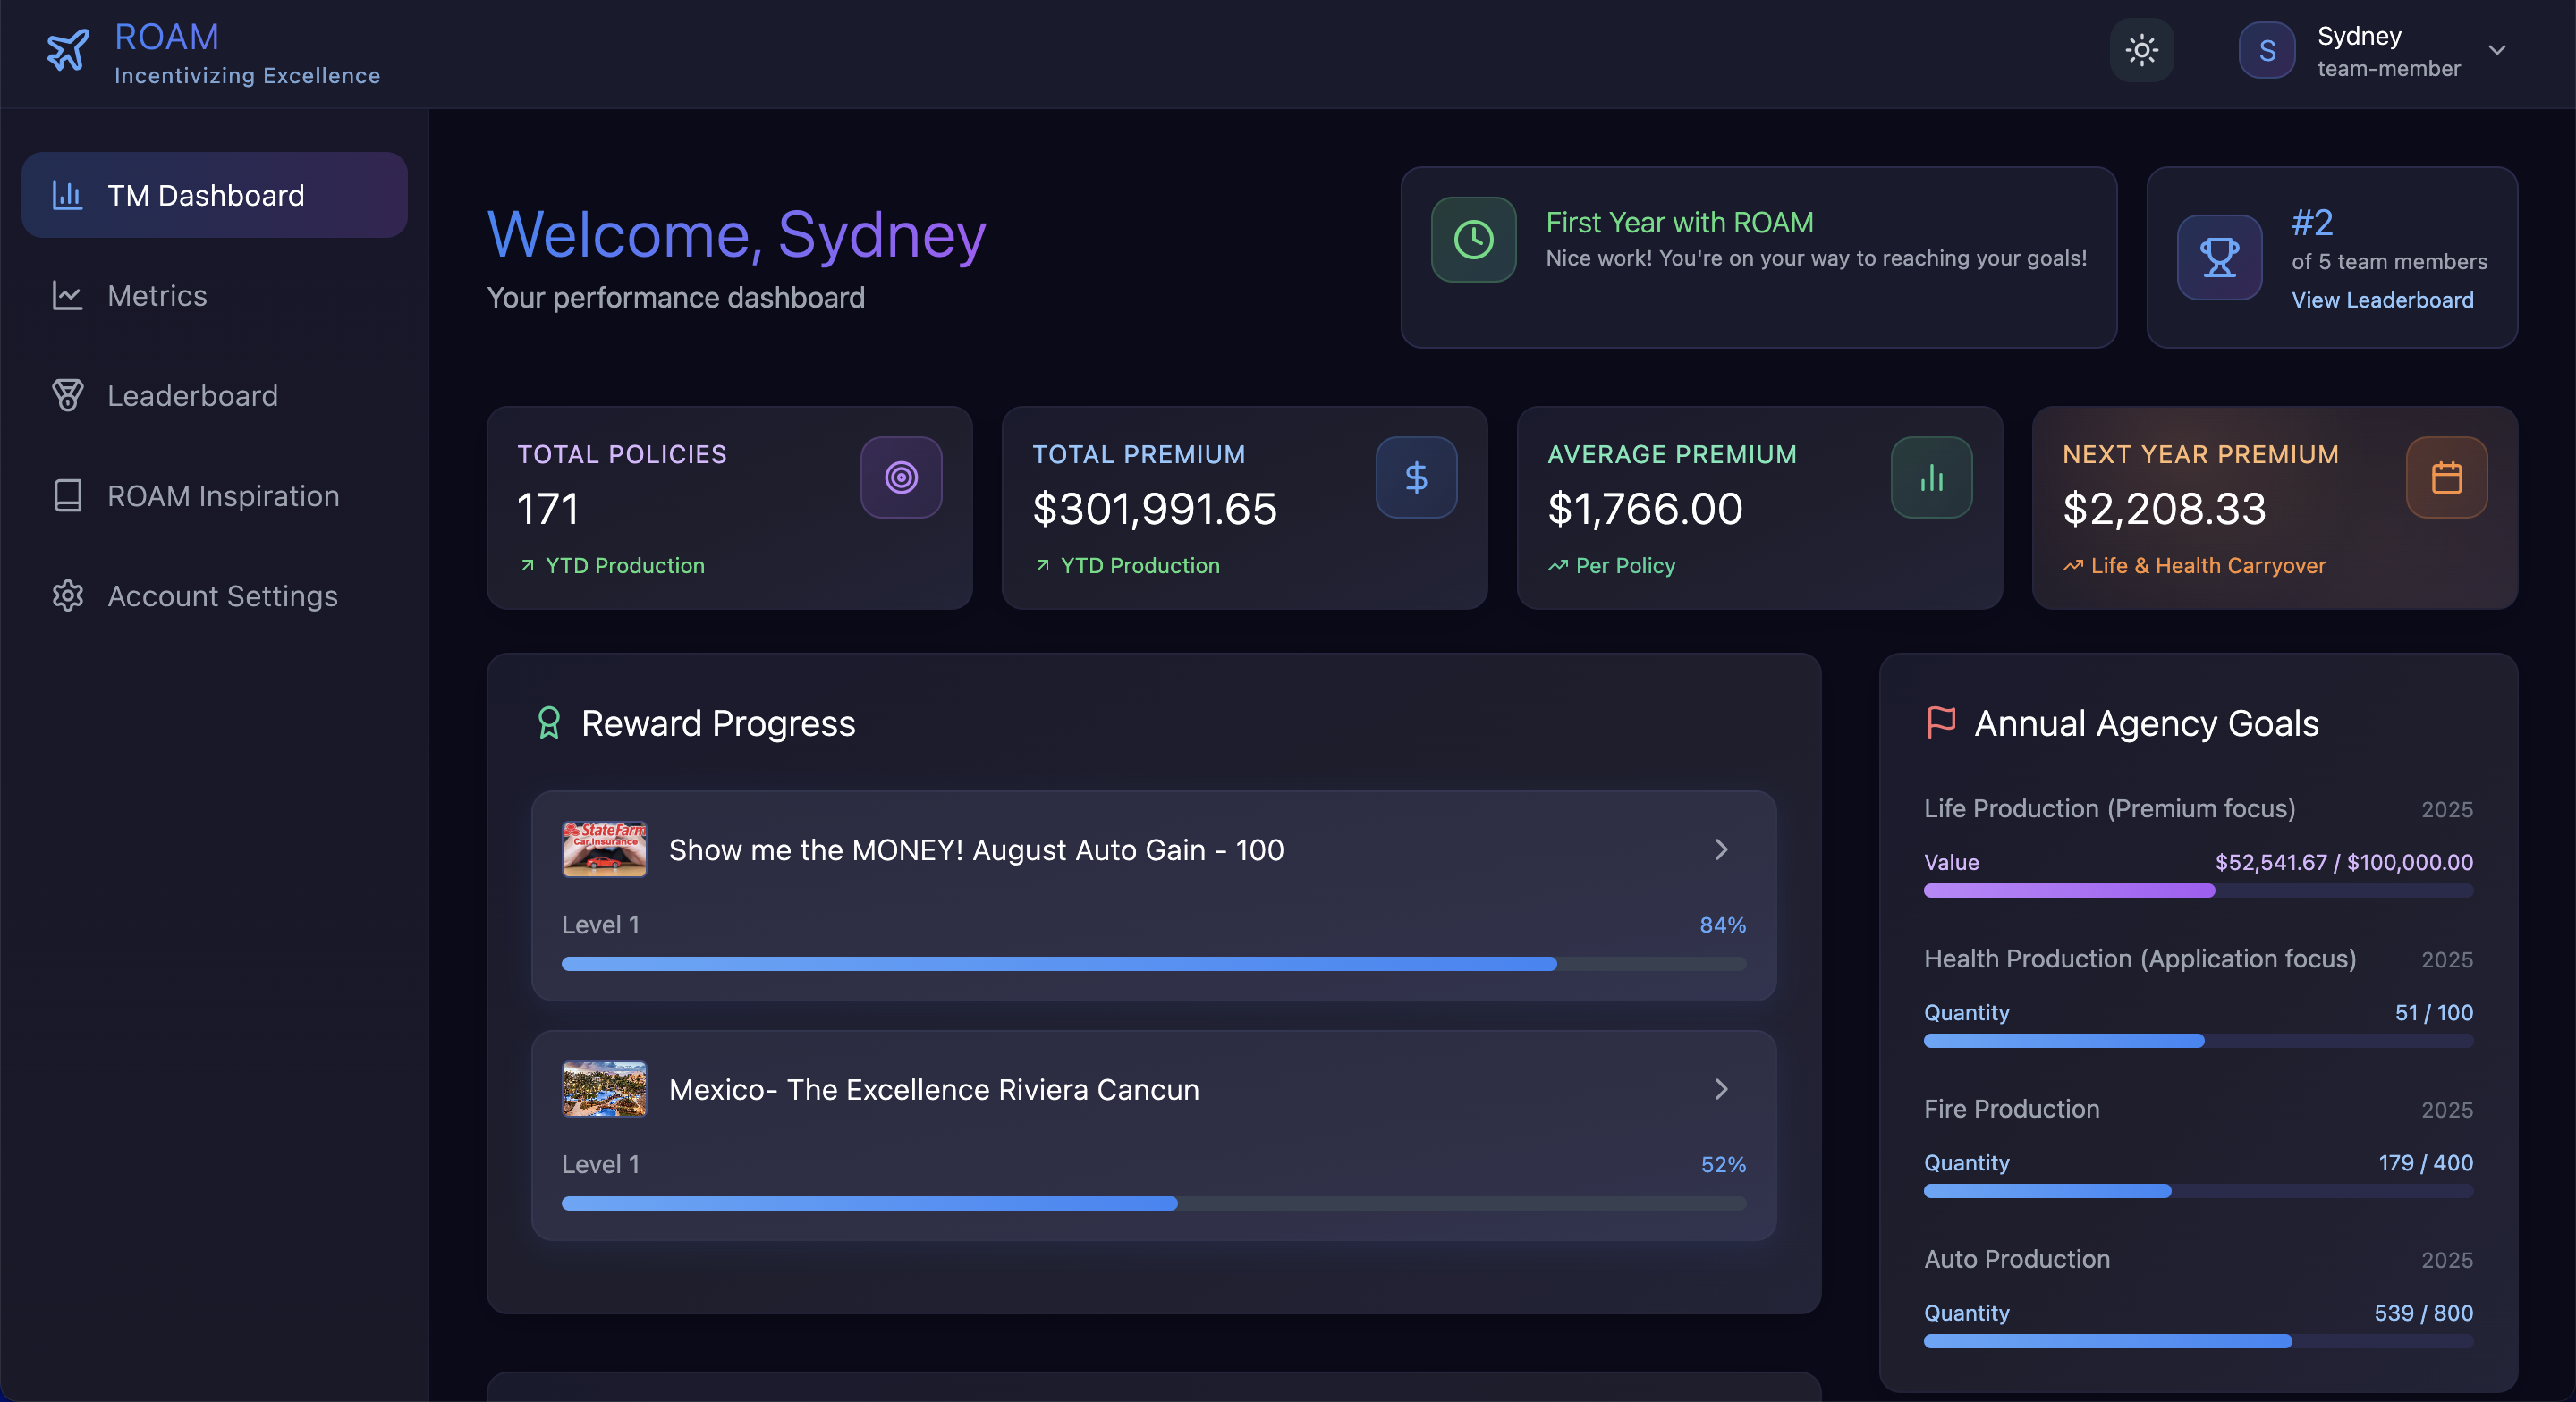
Task: Click the Life Production progress bar
Action: click(2198, 891)
